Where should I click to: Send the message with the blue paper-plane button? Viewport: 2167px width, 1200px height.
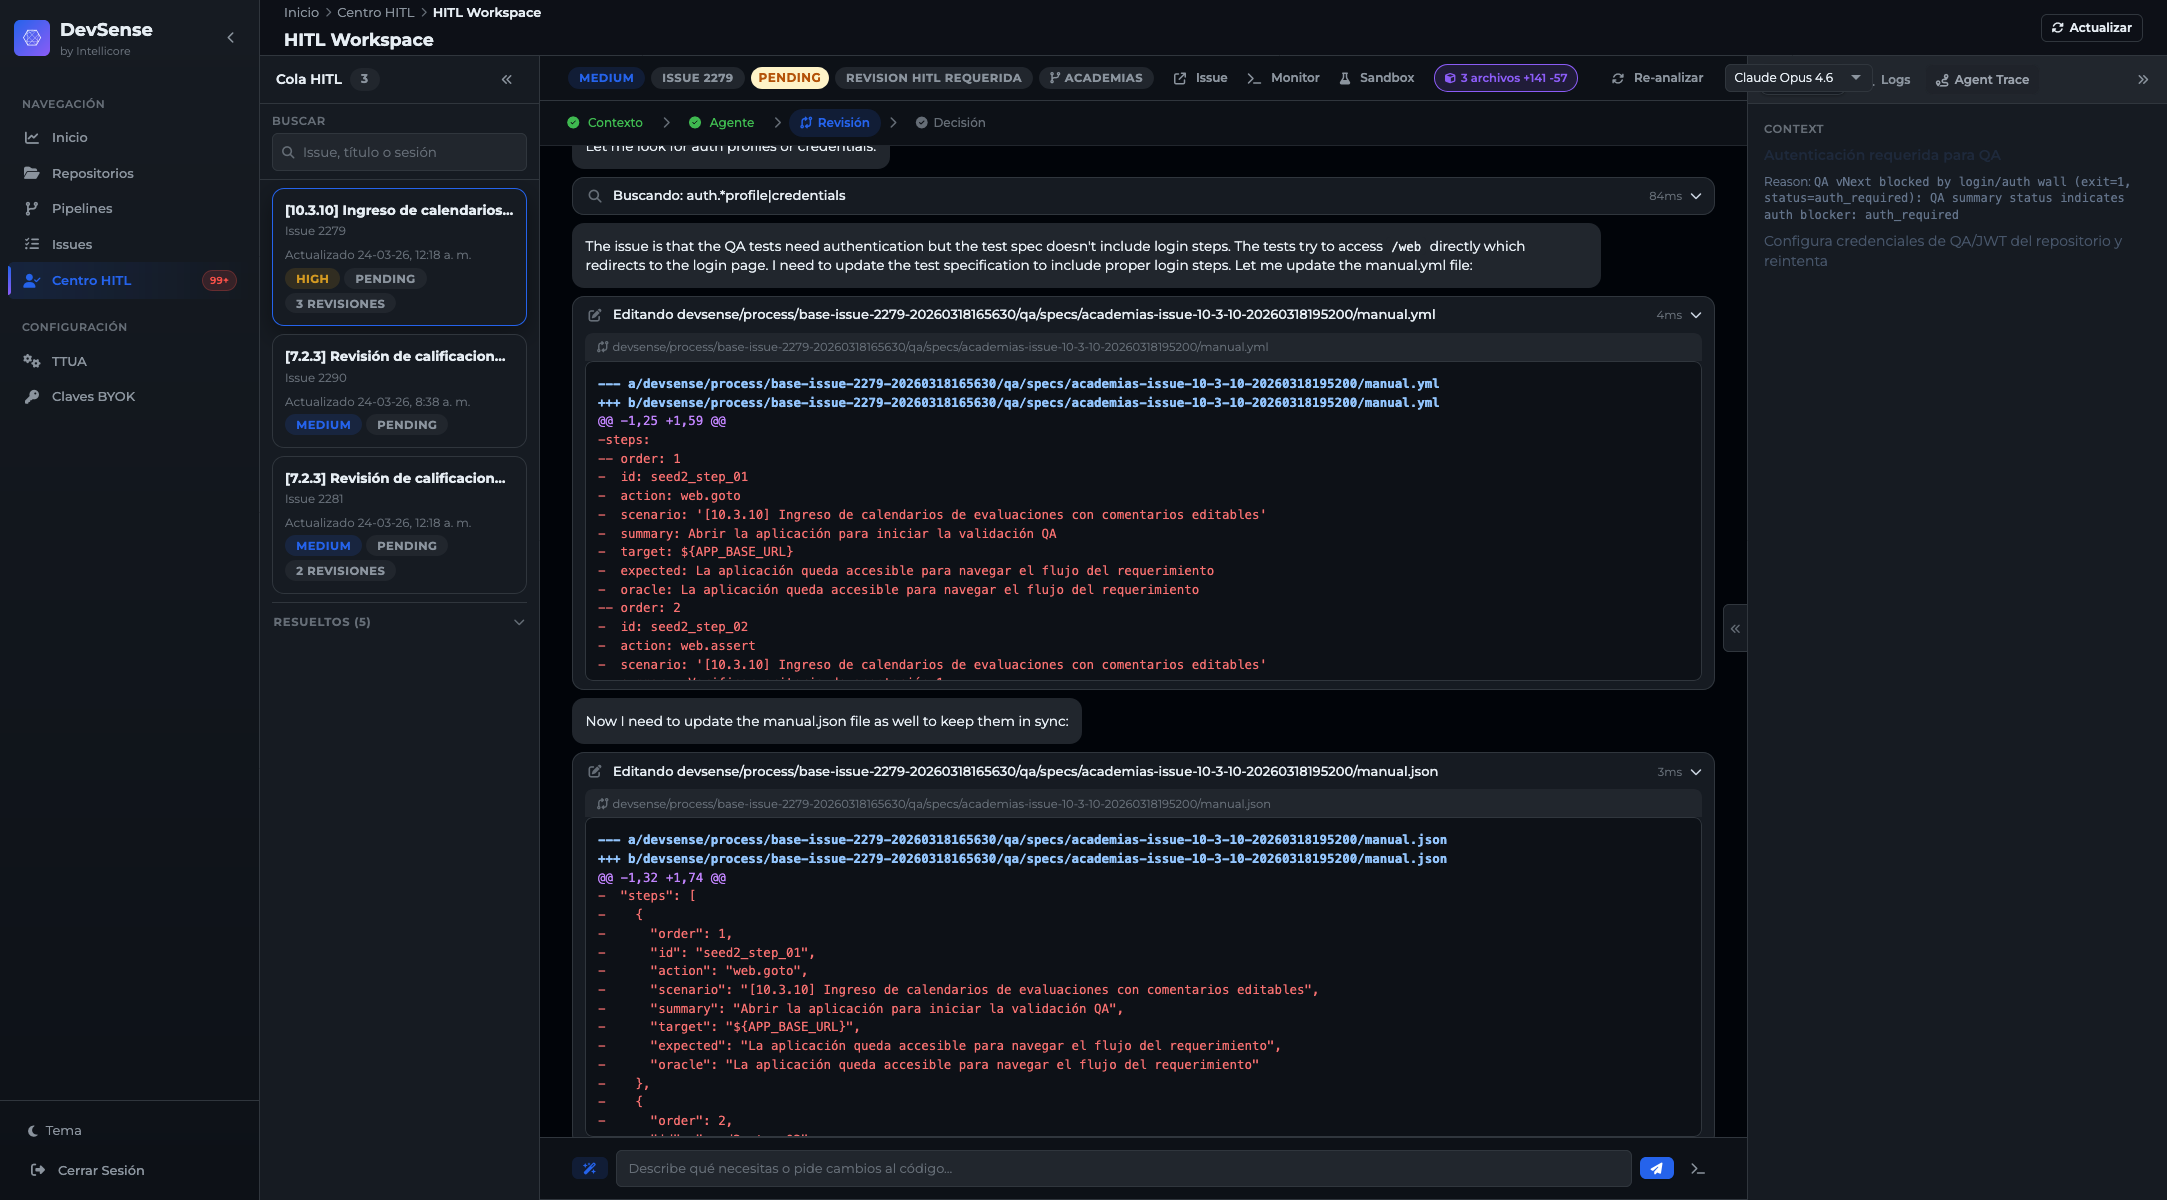point(1656,1168)
